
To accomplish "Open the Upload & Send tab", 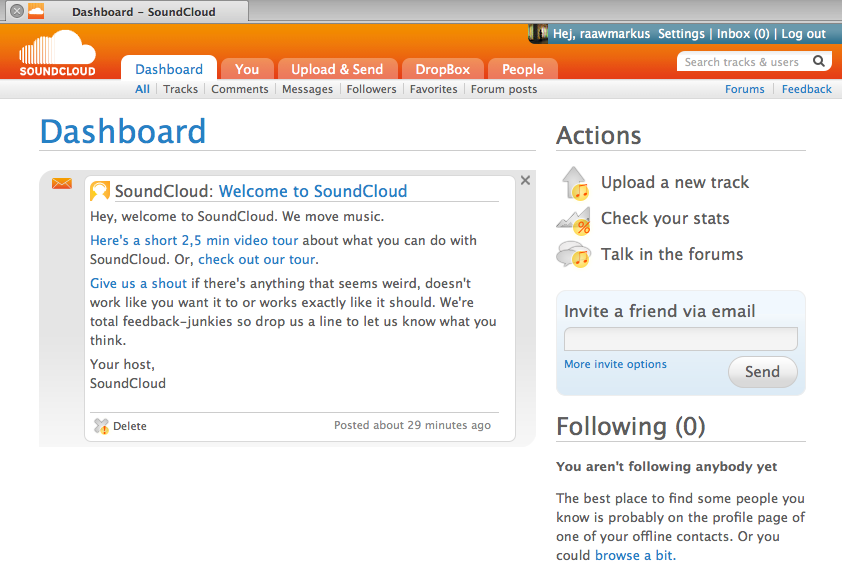I will [337, 69].
